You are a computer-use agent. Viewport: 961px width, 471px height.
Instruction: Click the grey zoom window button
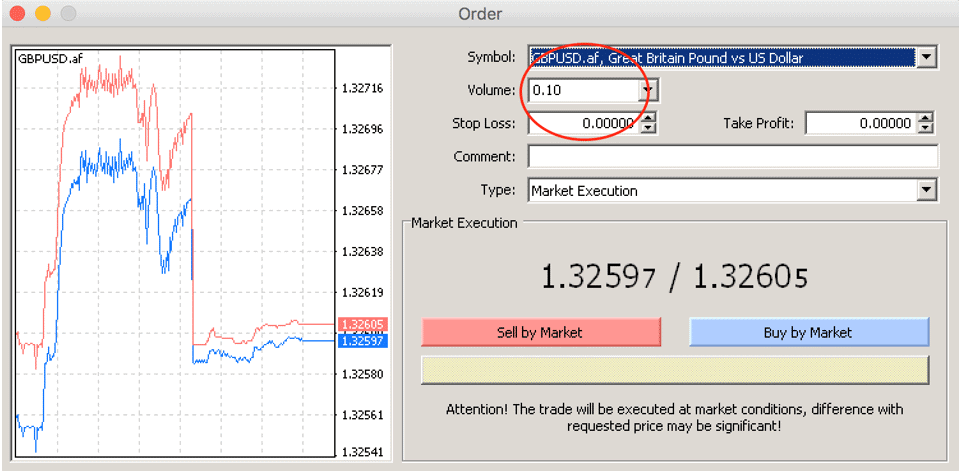(67, 13)
